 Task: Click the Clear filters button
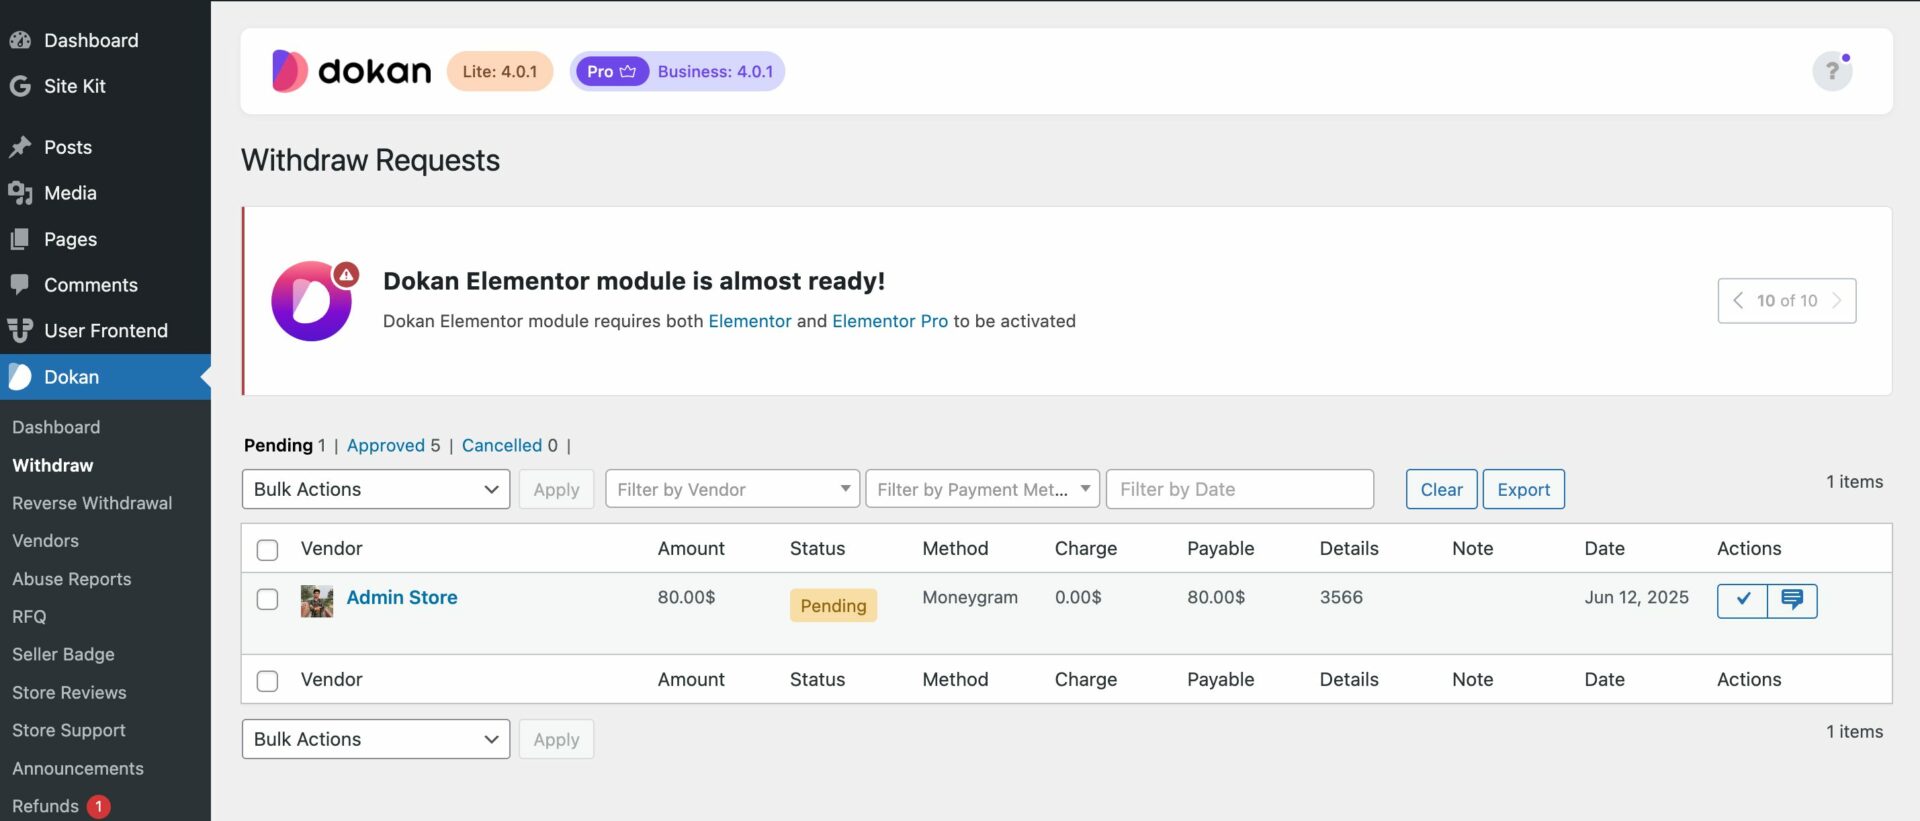coord(1441,489)
